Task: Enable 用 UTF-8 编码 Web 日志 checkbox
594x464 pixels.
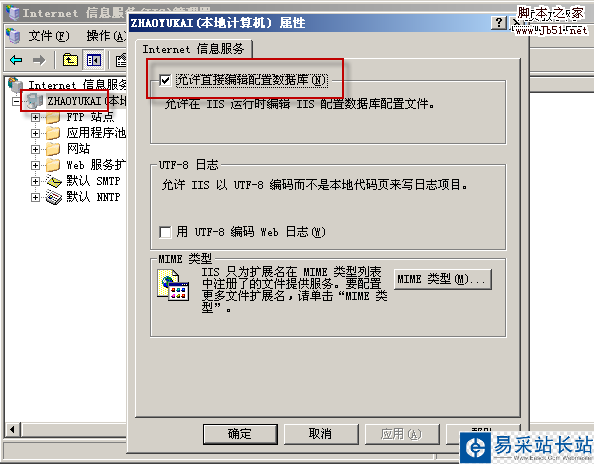Action: coord(165,232)
